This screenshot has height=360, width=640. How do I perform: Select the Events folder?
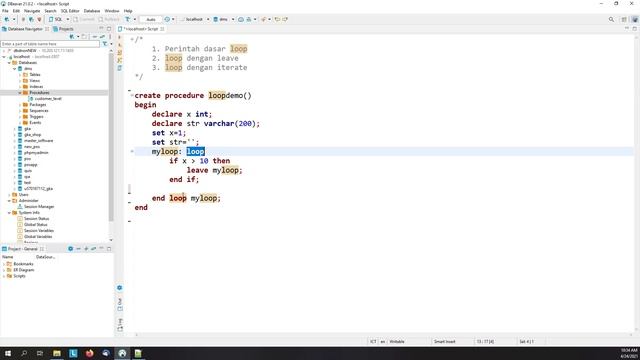coord(35,122)
